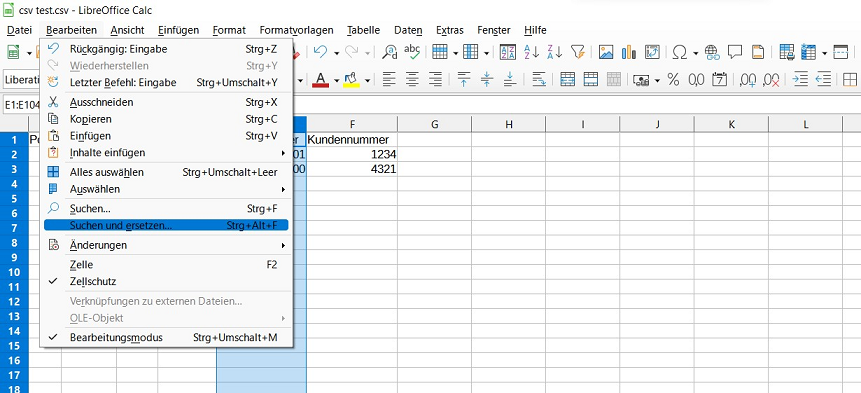
Task: Toggle the Zellschutz checked menu entry
Action: point(166,281)
